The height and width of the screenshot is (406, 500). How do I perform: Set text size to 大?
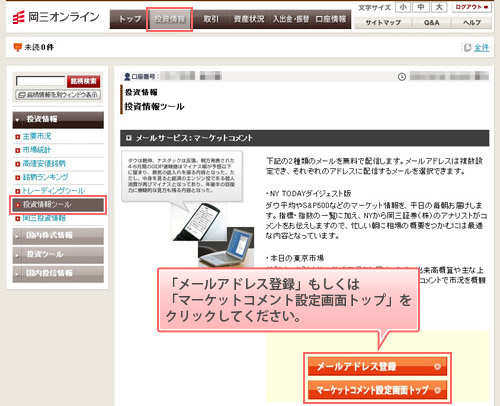tap(439, 7)
